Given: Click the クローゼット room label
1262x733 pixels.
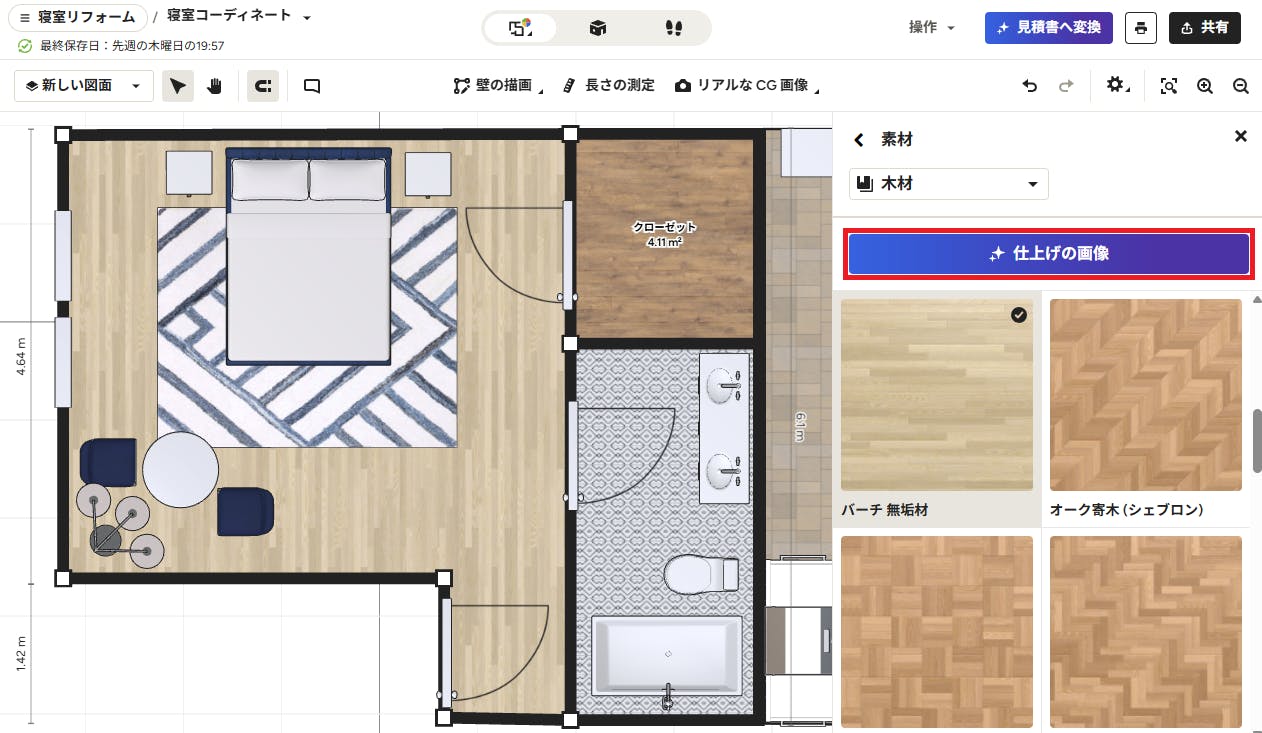Looking at the screenshot, I should [664, 234].
